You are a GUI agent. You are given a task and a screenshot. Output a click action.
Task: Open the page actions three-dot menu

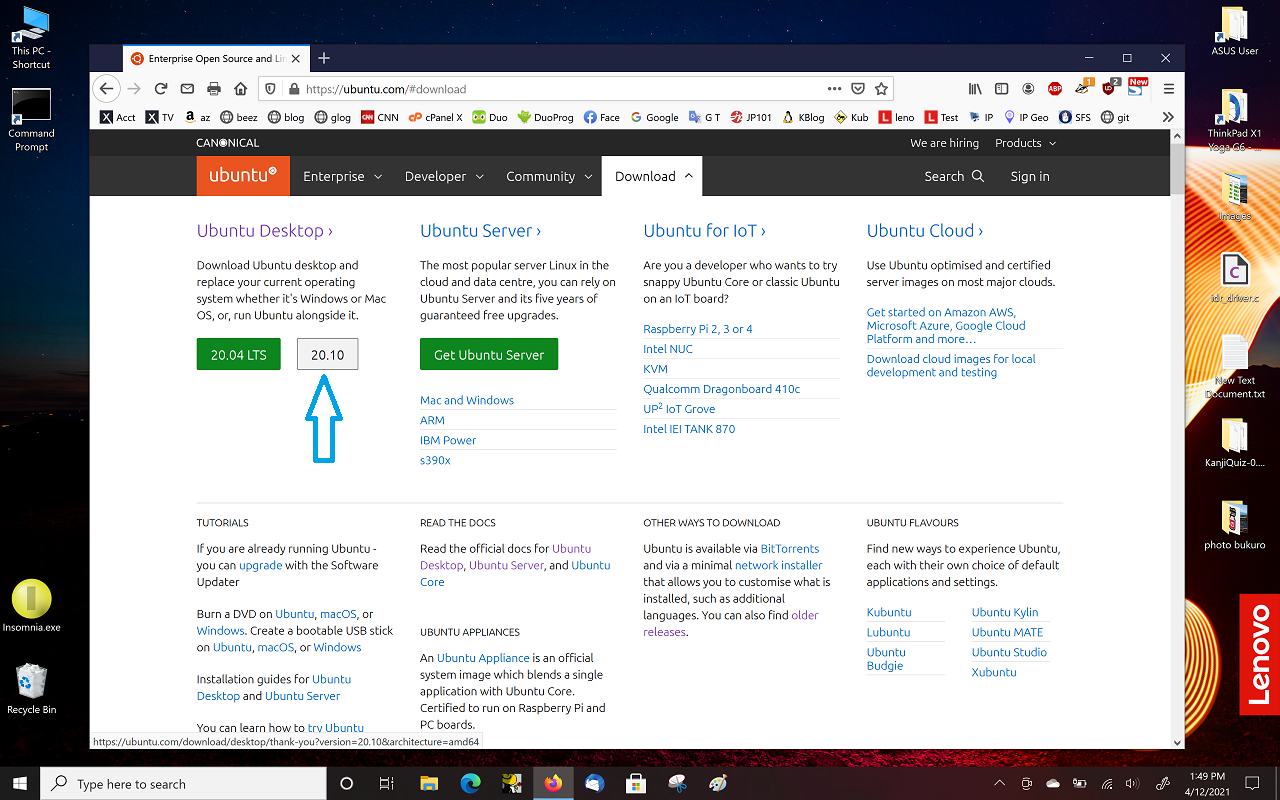(832, 89)
